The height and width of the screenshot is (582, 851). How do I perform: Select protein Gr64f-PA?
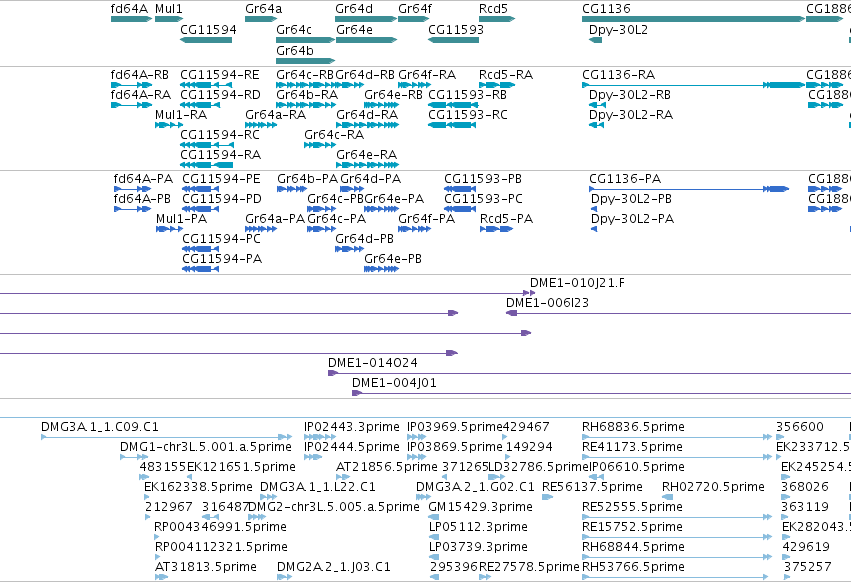(x=427, y=219)
